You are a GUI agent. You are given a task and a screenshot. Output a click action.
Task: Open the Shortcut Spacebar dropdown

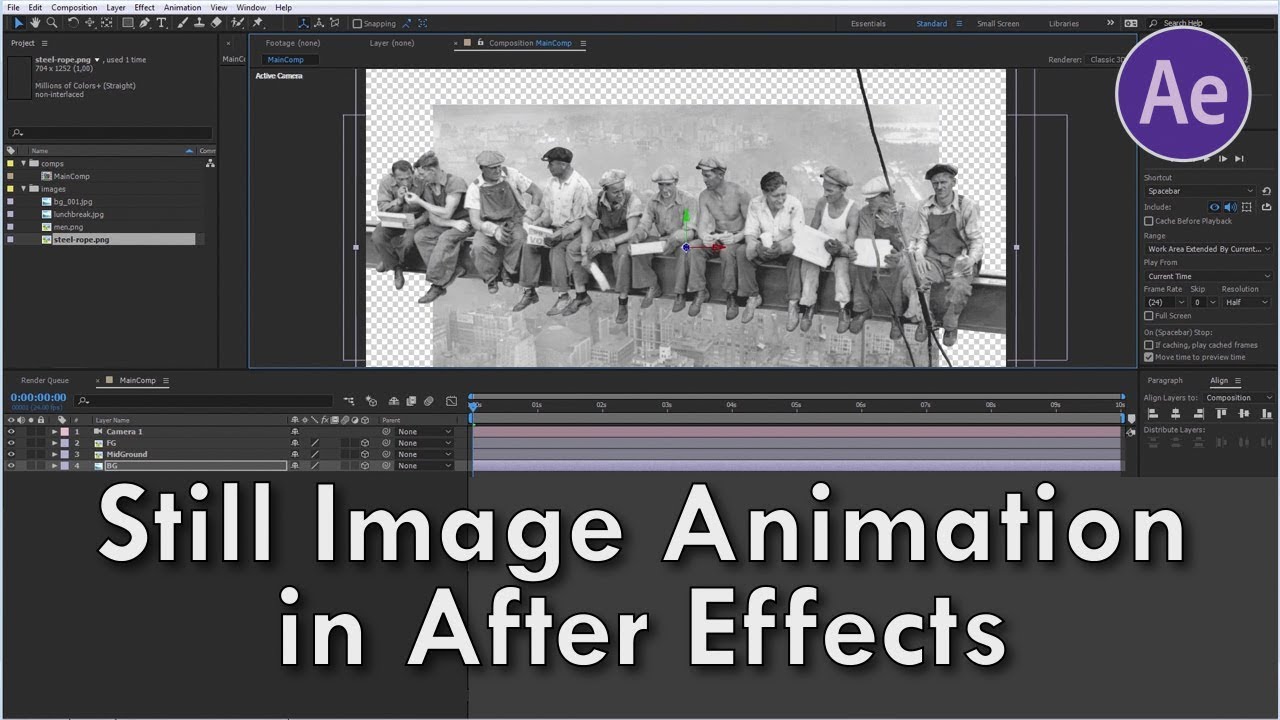click(1199, 191)
